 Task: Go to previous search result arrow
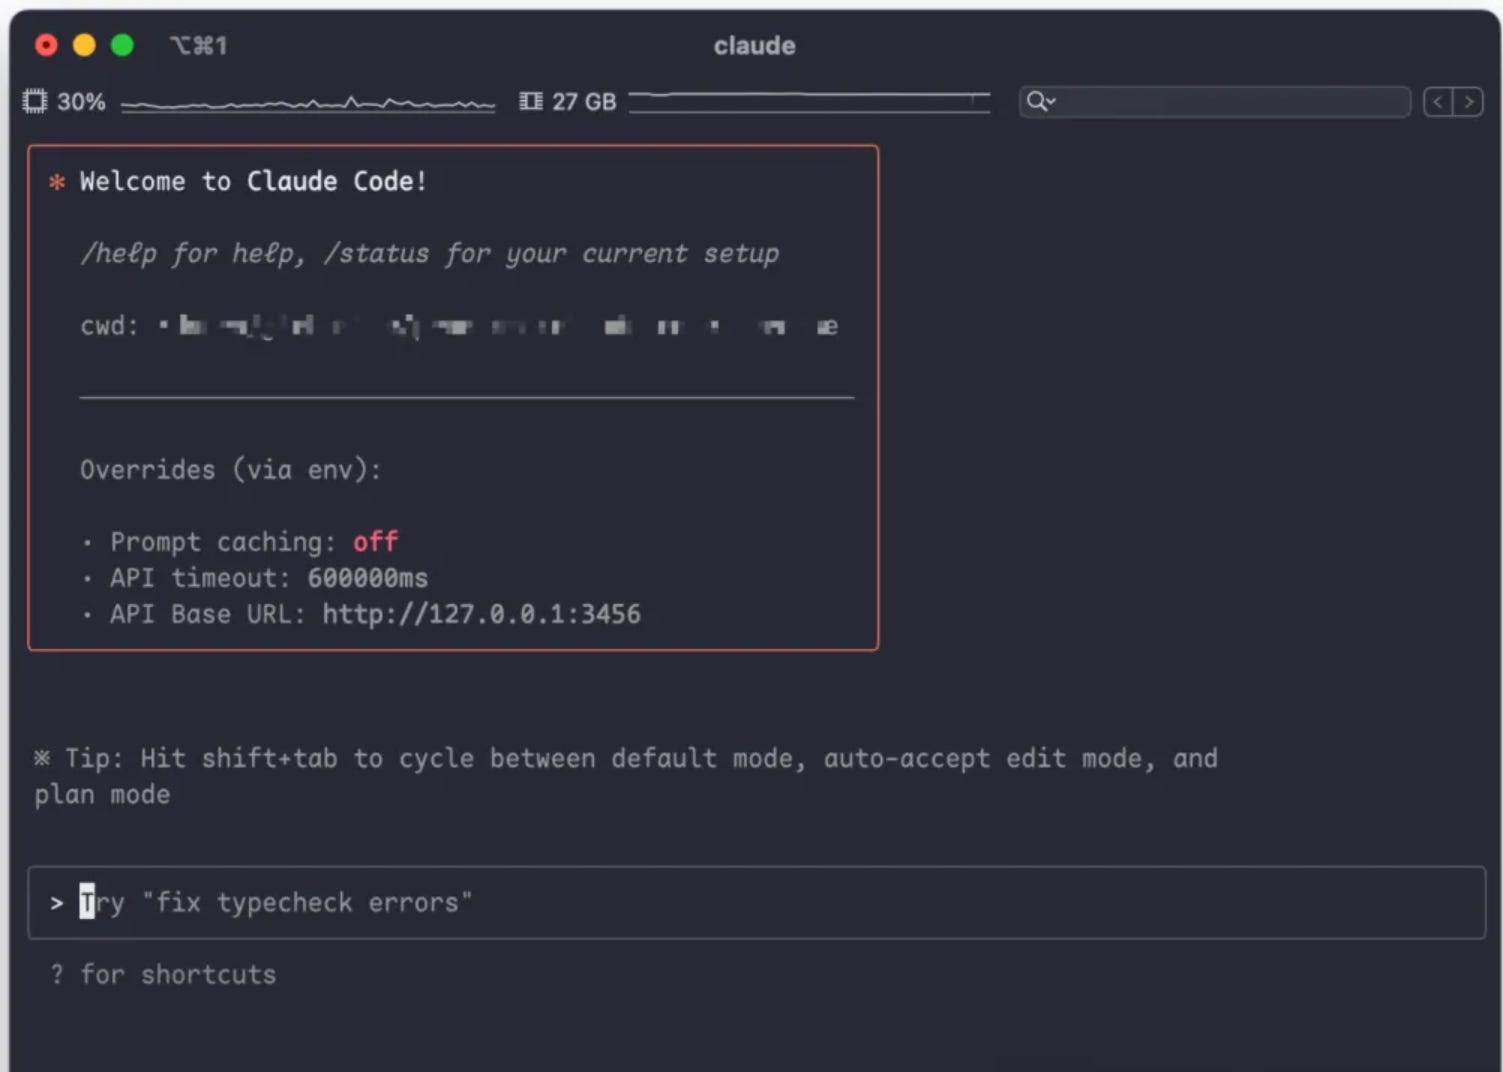pos(1438,102)
